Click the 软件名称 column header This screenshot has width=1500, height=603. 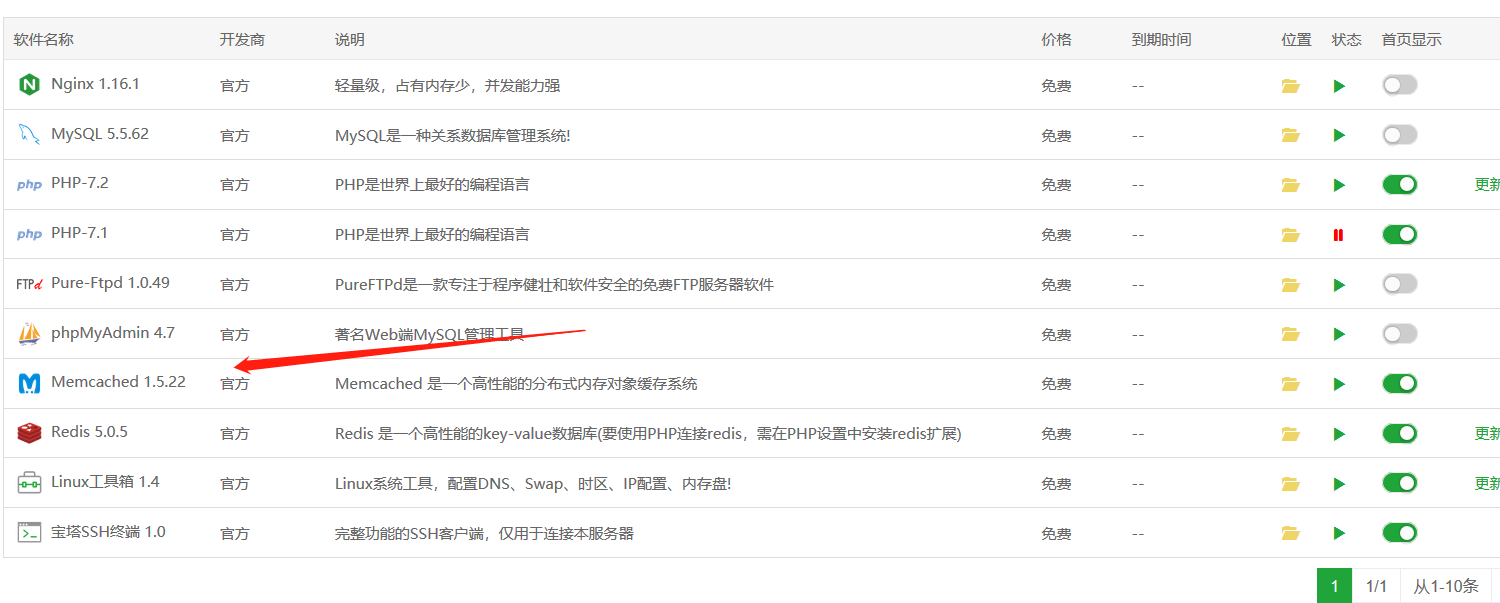pos(43,40)
